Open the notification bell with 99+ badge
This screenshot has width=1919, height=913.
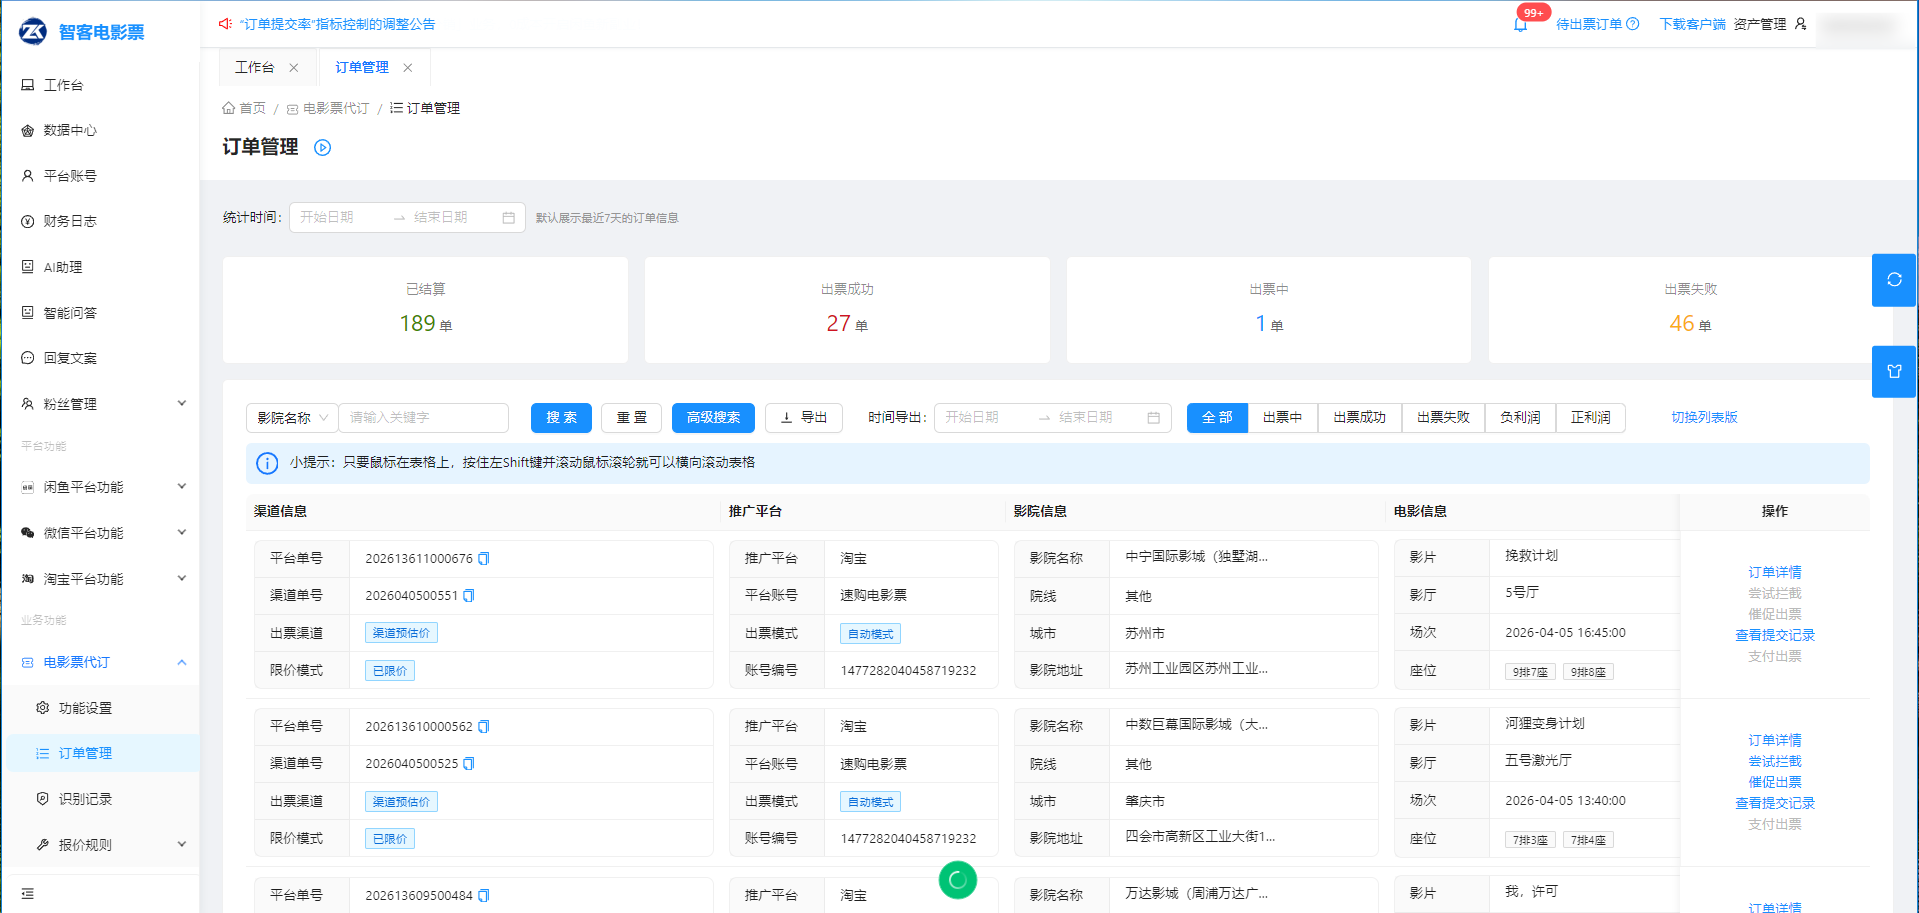pyautogui.click(x=1520, y=24)
